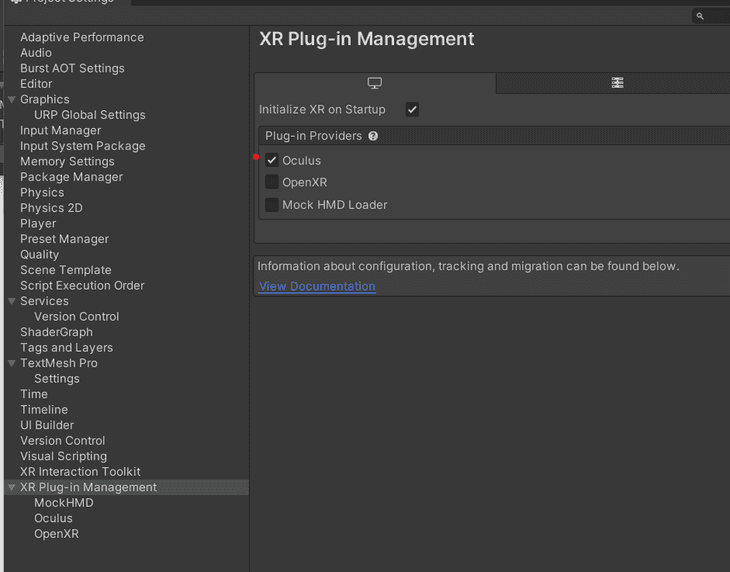This screenshot has height=572, width=730.
Task: Collapse the TextMesh Pro group
Action: (12, 363)
